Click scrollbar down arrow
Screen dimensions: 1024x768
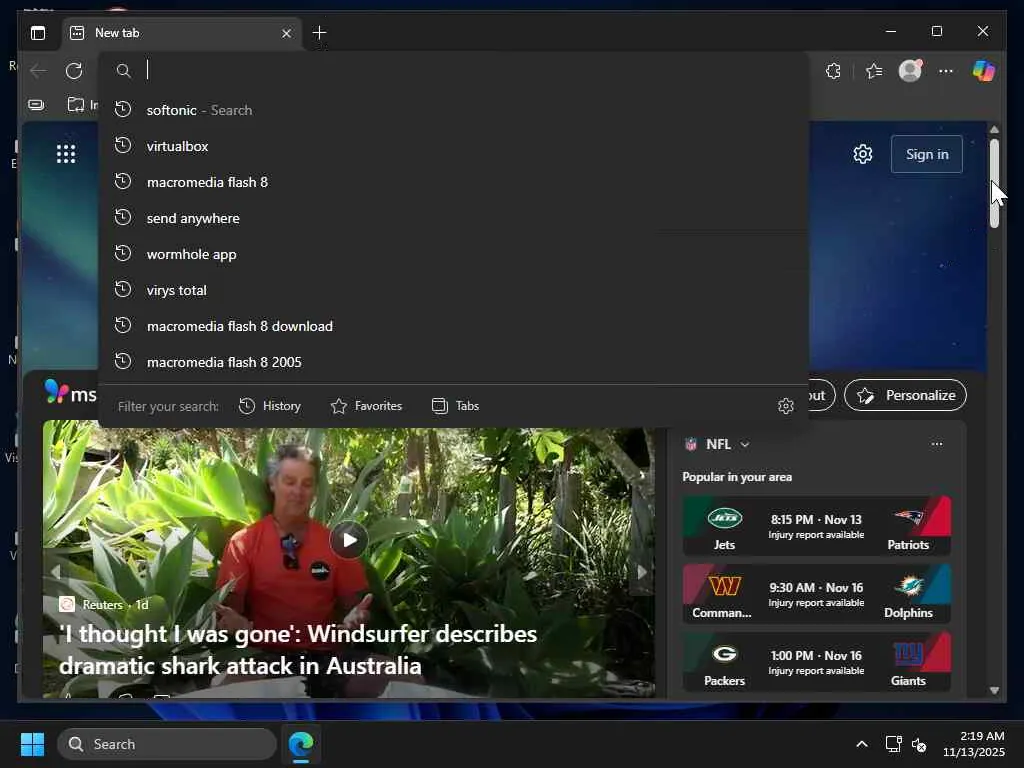point(994,690)
